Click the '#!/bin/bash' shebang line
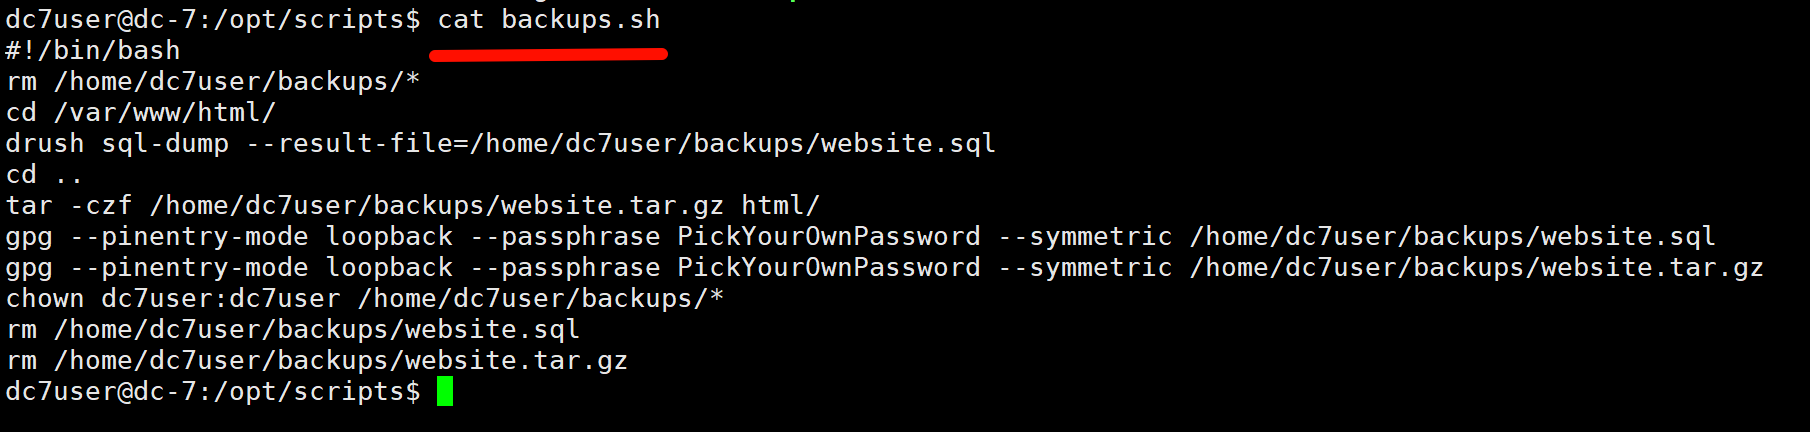 (93, 50)
